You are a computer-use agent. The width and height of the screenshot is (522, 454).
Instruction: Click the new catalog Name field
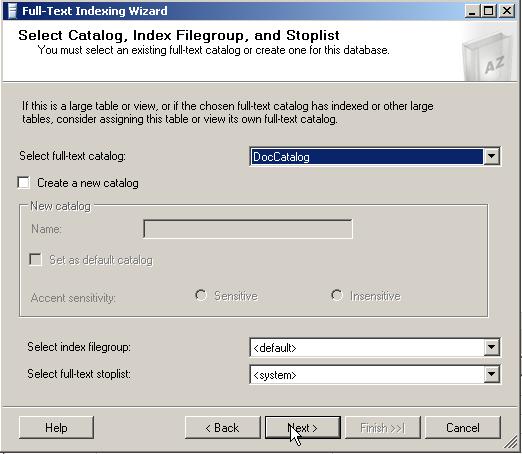pyautogui.click(x=248, y=229)
